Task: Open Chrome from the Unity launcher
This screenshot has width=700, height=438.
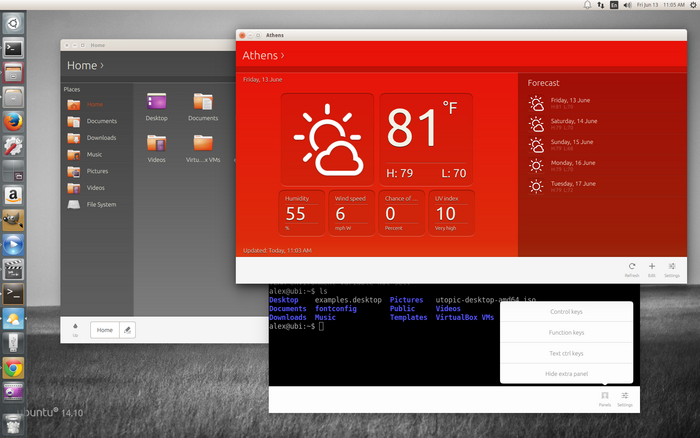Action: (13, 368)
